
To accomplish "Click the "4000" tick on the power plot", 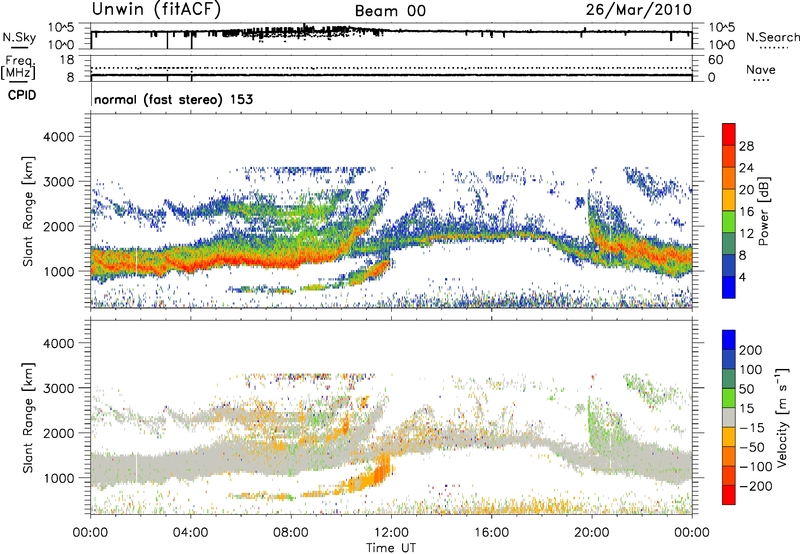I will (x=58, y=137).
